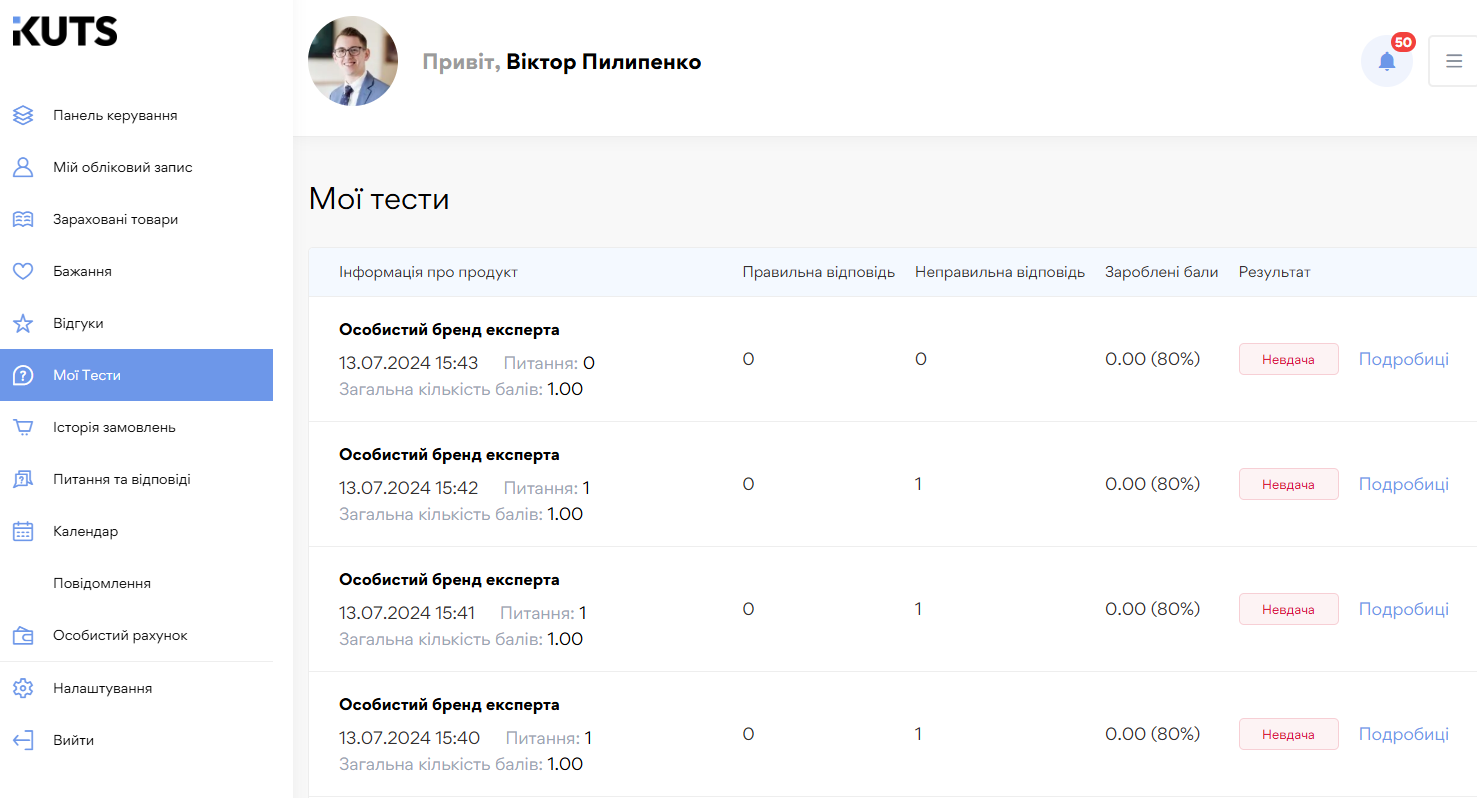Click the KUTS logo
1477x798 pixels.
(65, 31)
